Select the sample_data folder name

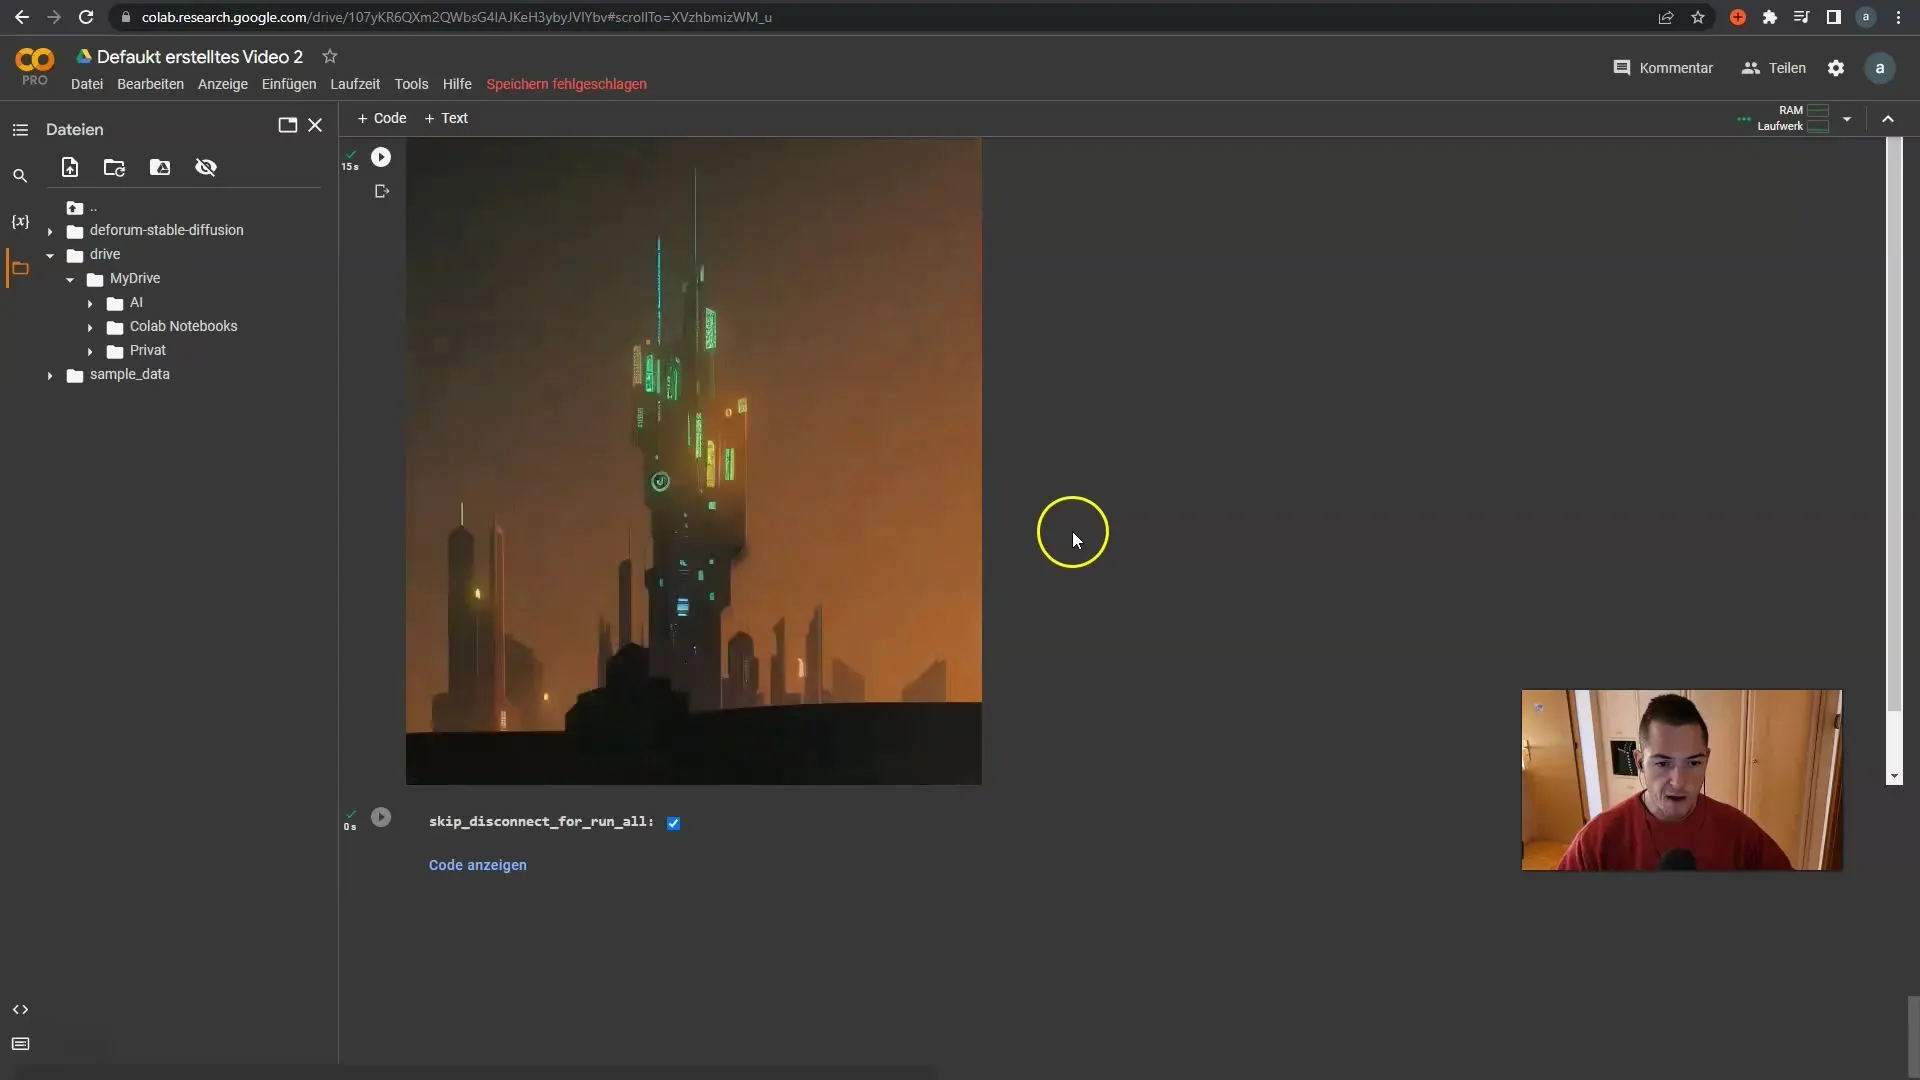pos(130,375)
